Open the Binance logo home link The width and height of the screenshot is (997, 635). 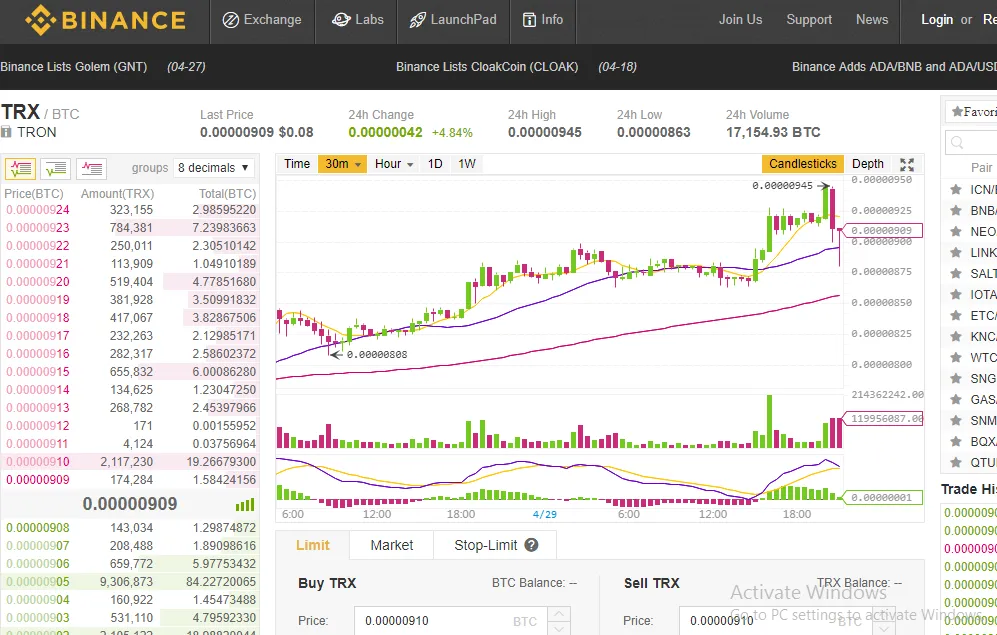pos(106,20)
